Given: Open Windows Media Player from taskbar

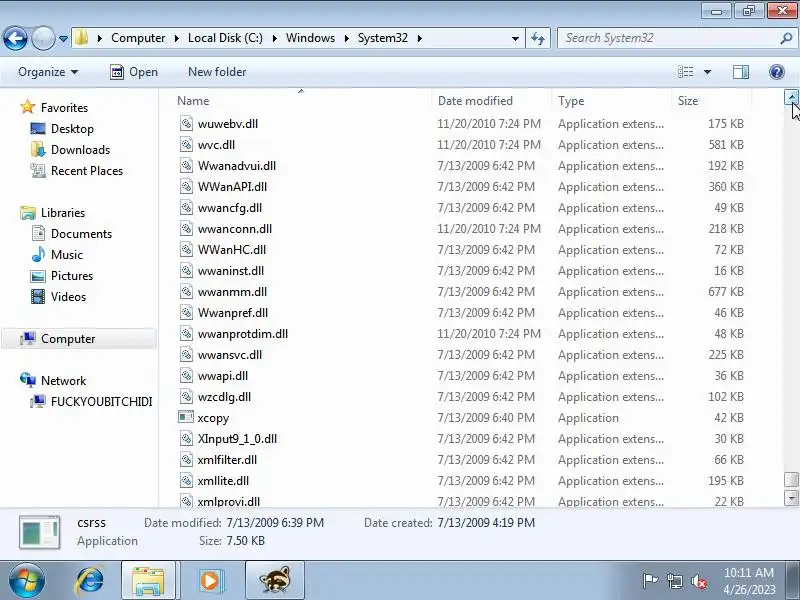Looking at the screenshot, I should tap(210, 581).
